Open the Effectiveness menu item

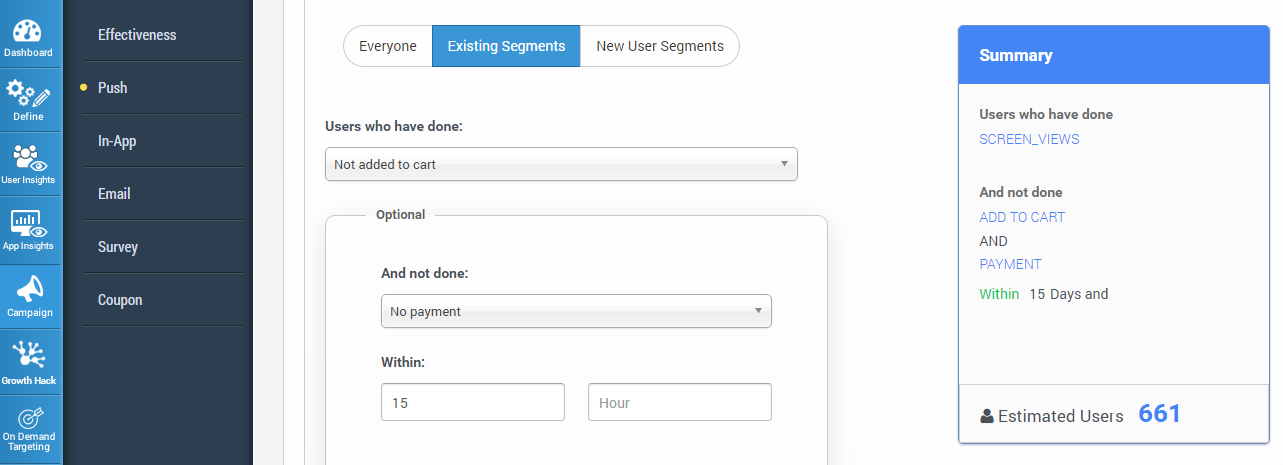tap(137, 35)
